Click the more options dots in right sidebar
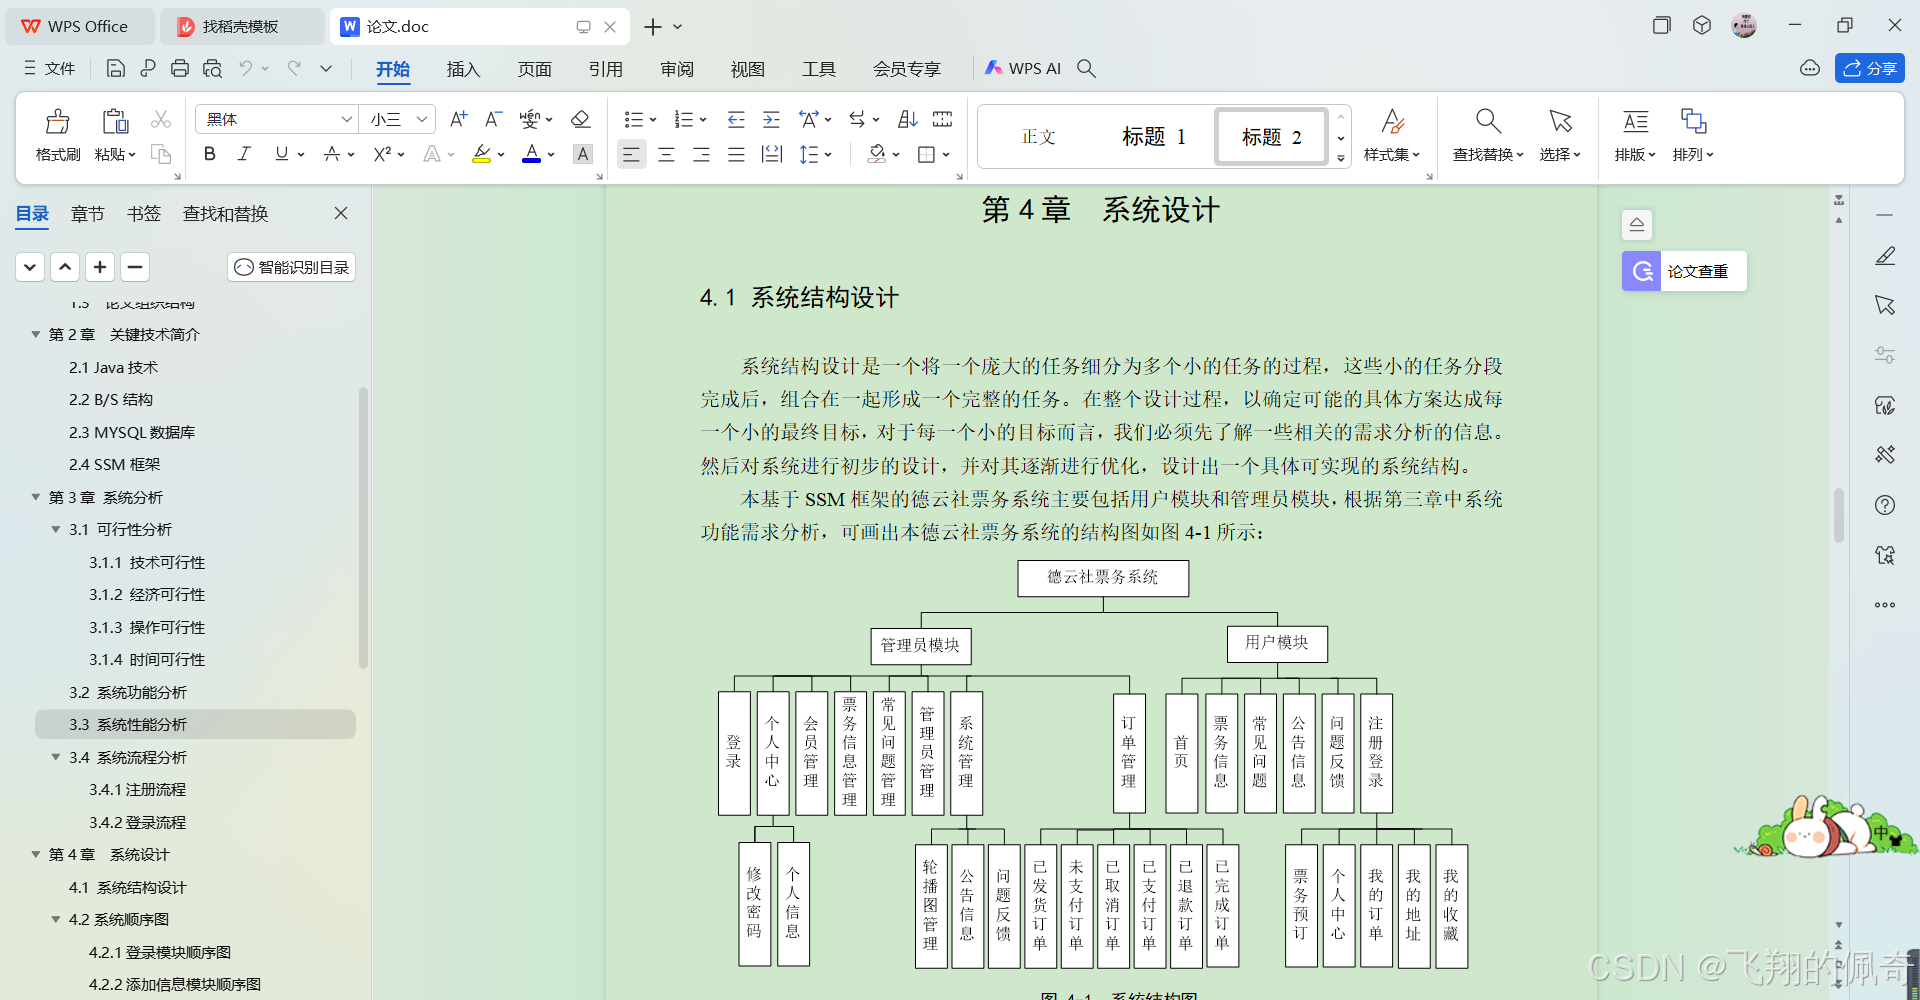Image resolution: width=1920 pixels, height=1000 pixels. 1885,605
